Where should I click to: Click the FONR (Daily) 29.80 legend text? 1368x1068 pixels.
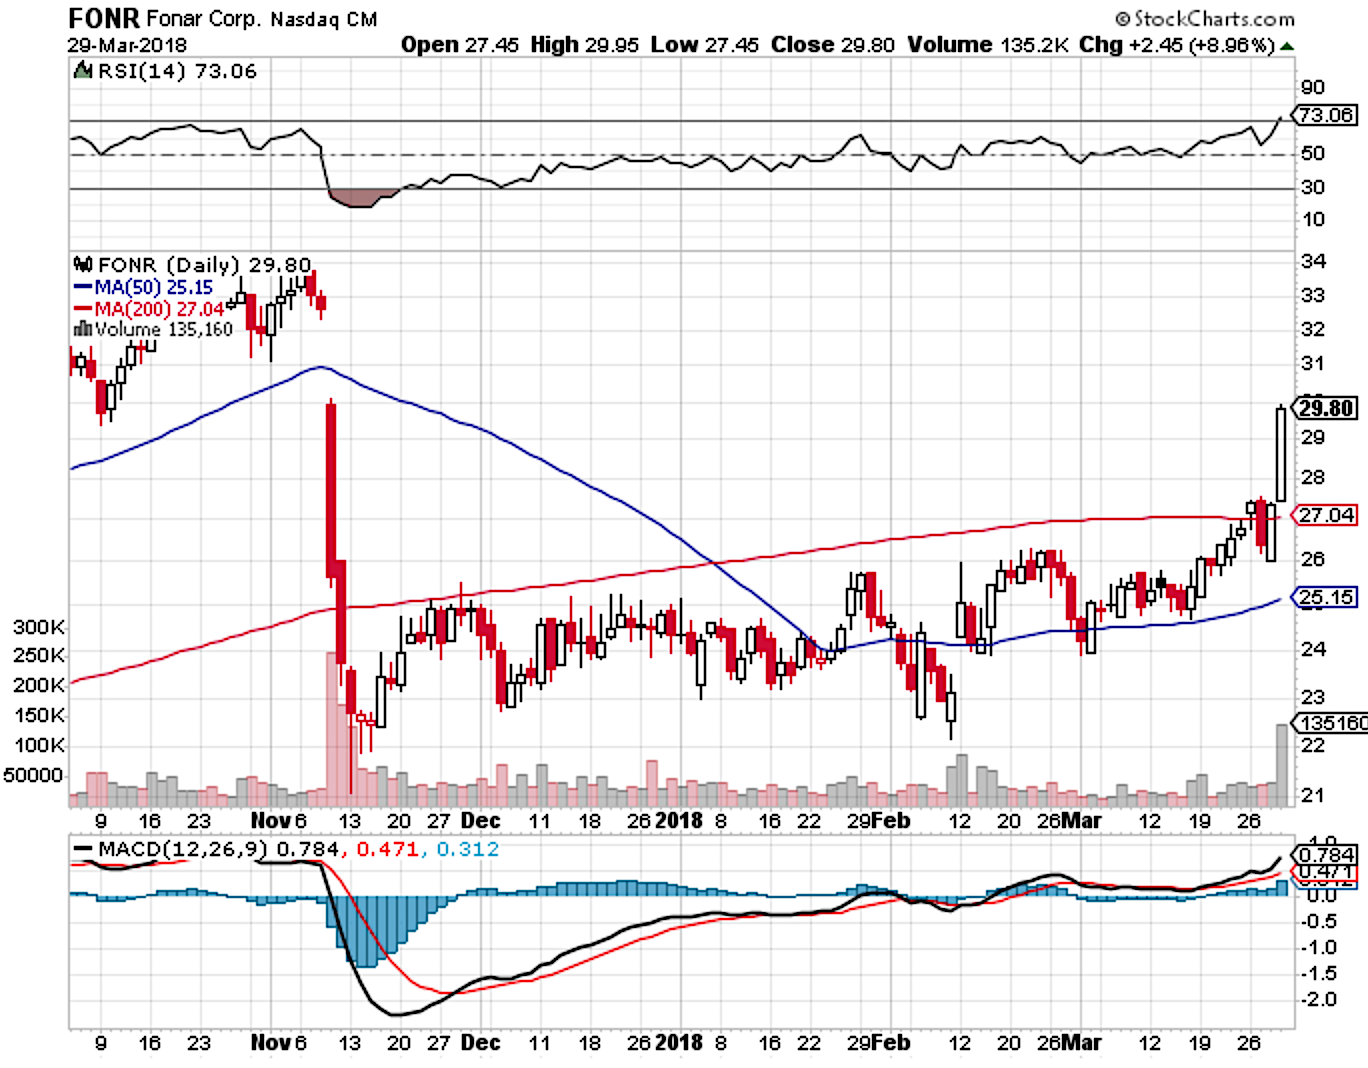[205, 265]
